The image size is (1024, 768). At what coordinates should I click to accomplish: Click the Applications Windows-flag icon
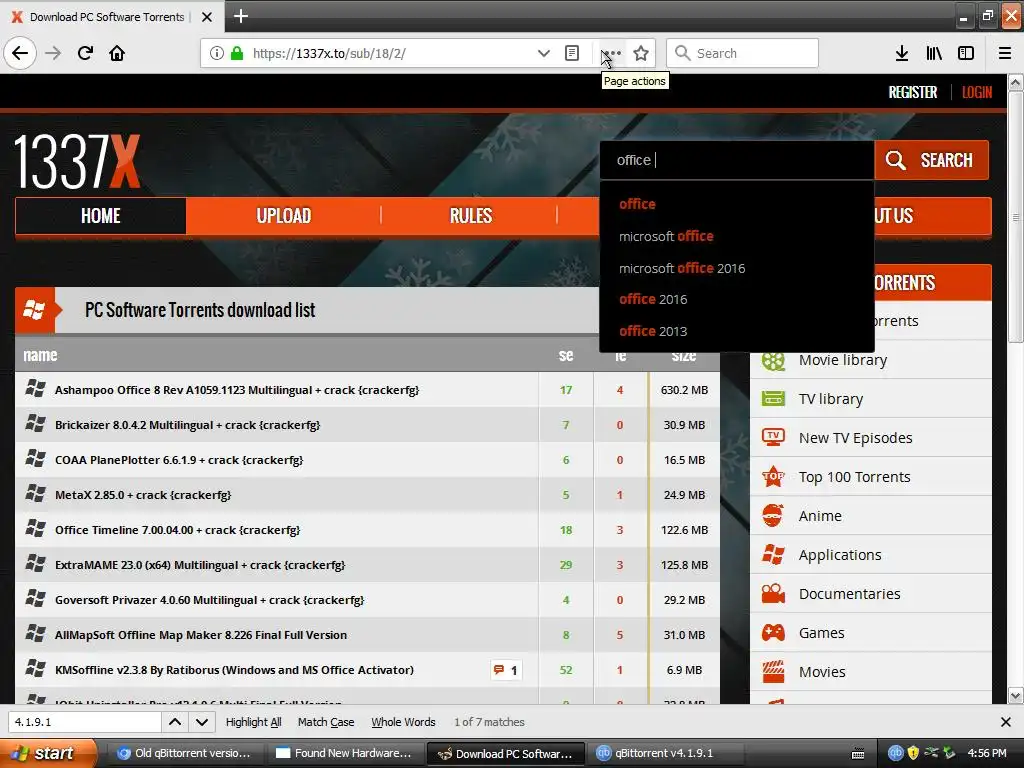[x=773, y=554]
